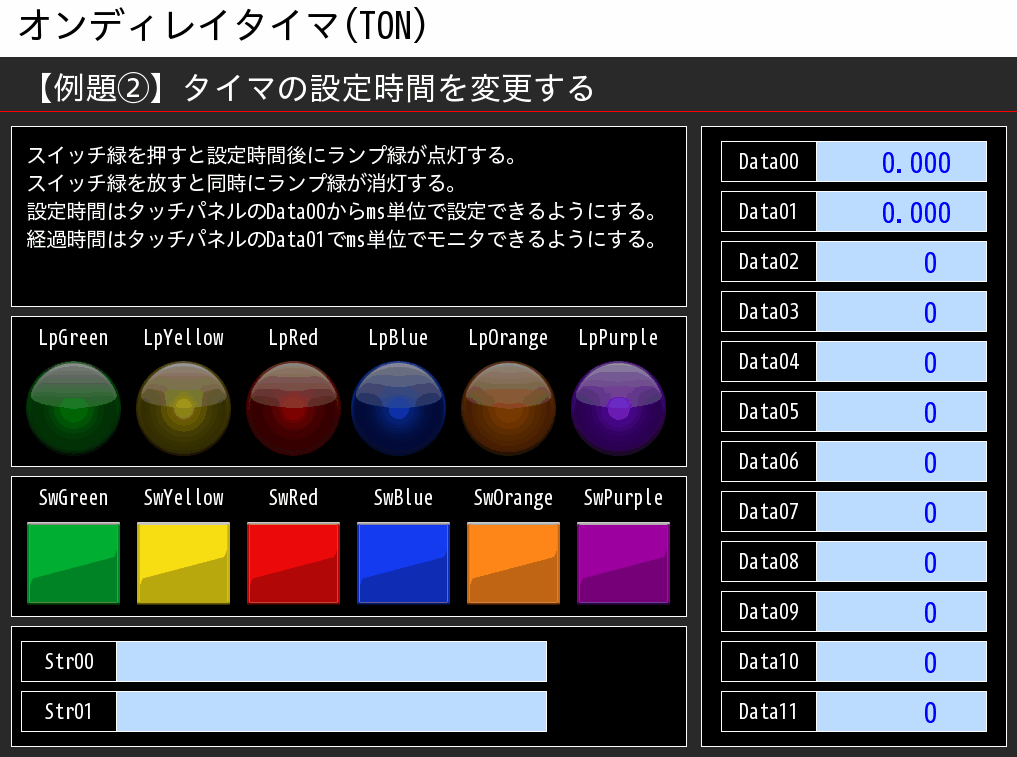The width and height of the screenshot is (1017, 757).
Task: Click the Str01 text input field
Action: (331, 712)
